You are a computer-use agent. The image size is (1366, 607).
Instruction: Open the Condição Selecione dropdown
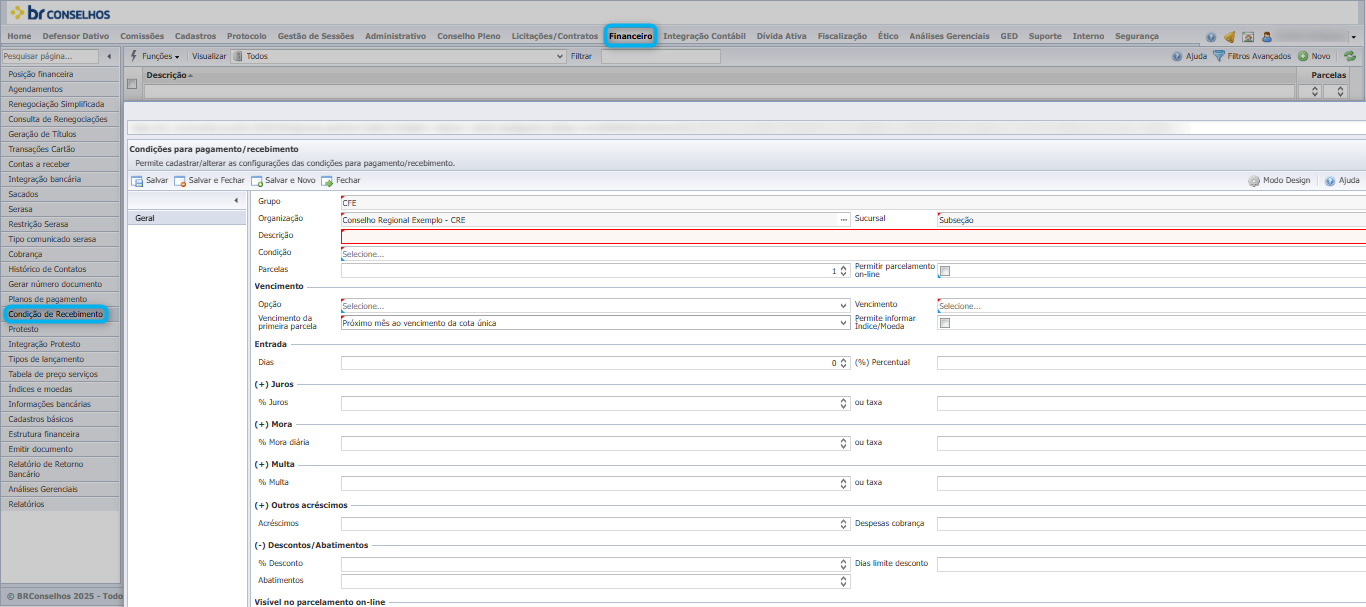coord(853,254)
